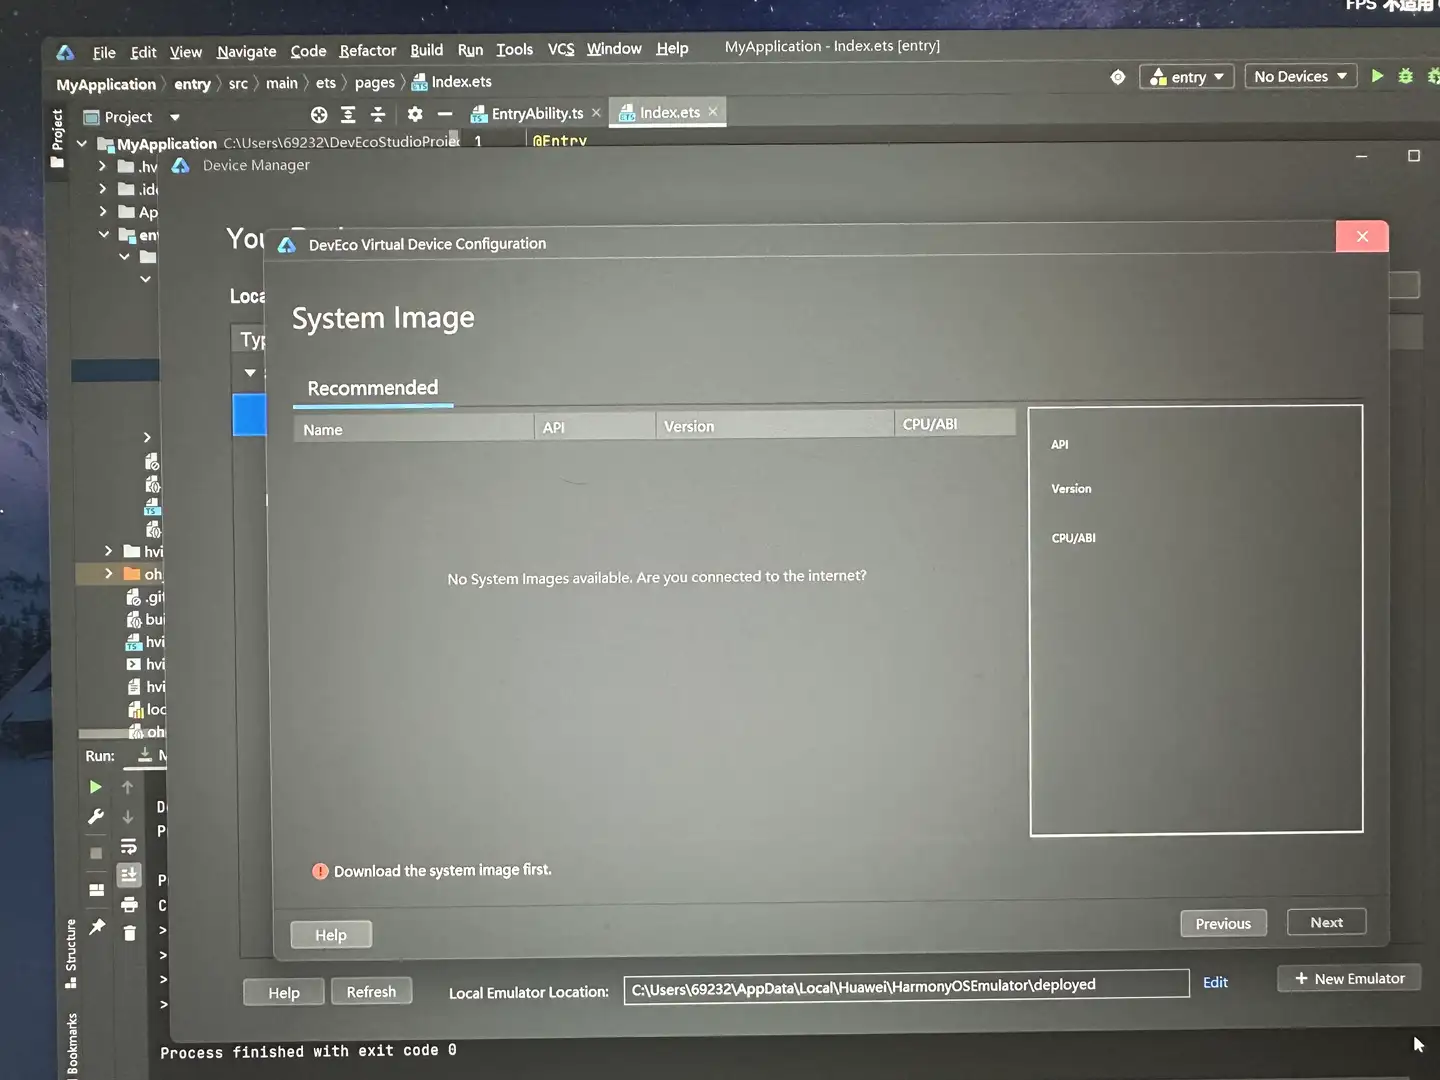Image resolution: width=1440 pixels, height=1080 pixels.
Task: Expand the .idea folder node
Action: (x=102, y=189)
